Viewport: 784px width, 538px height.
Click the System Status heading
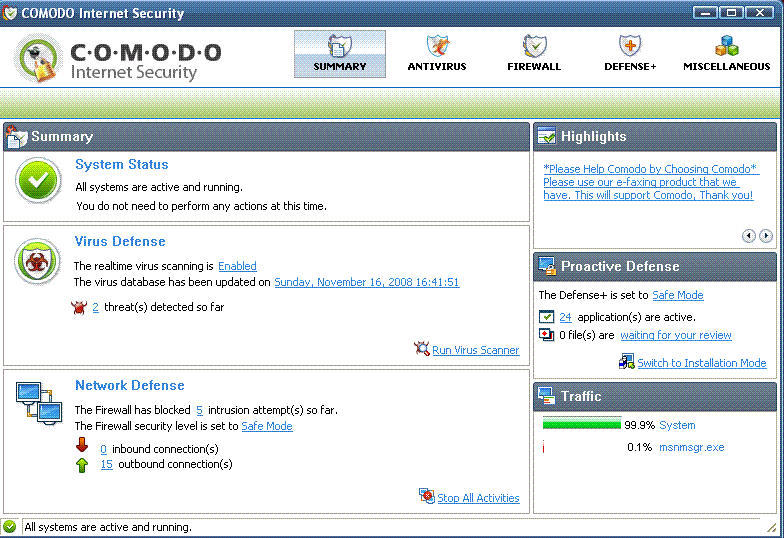pyautogui.click(x=122, y=164)
